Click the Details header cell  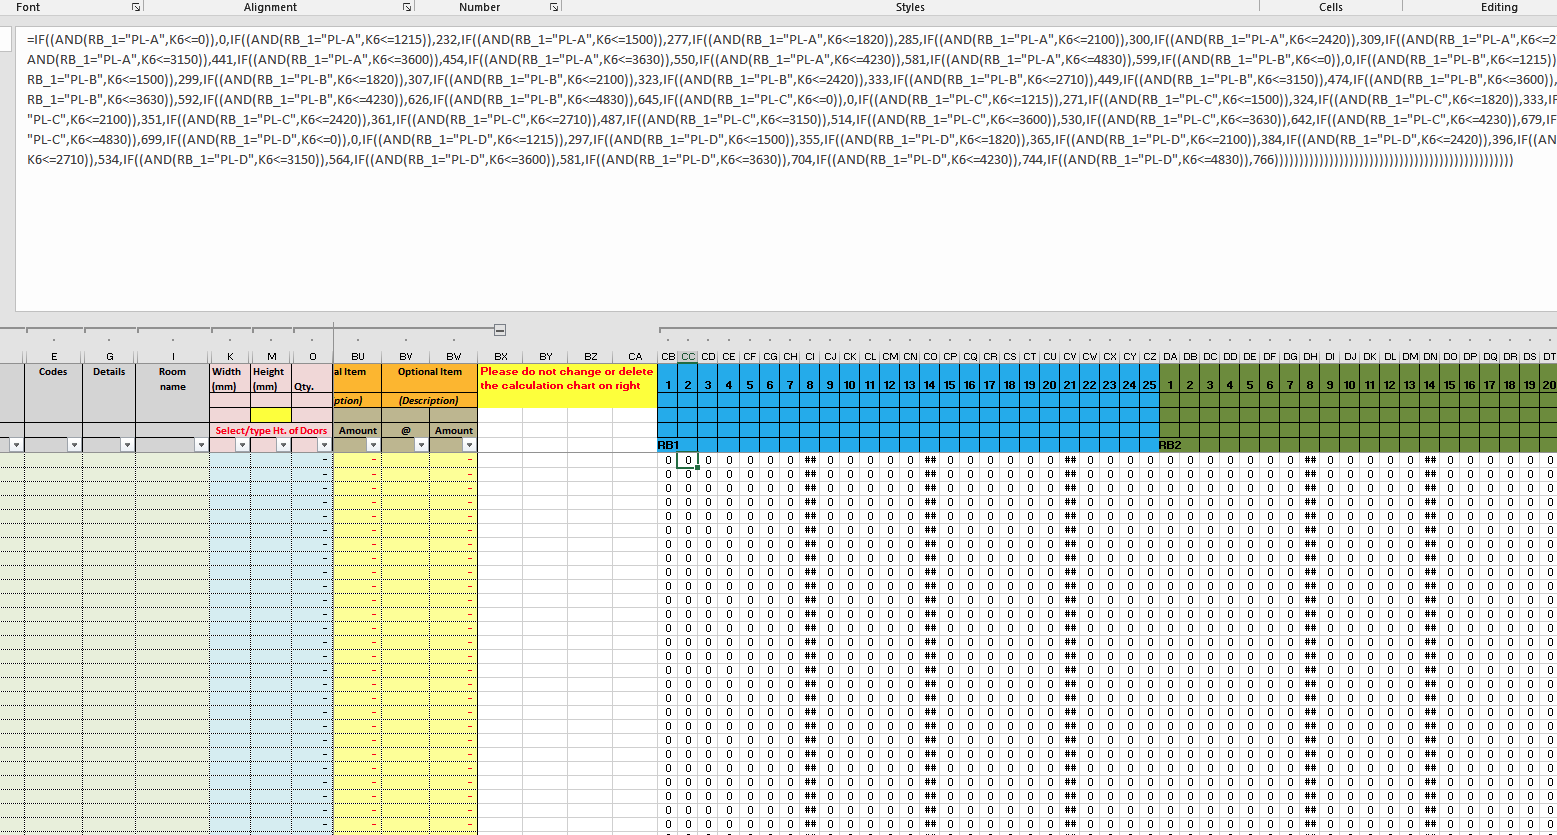110,372
